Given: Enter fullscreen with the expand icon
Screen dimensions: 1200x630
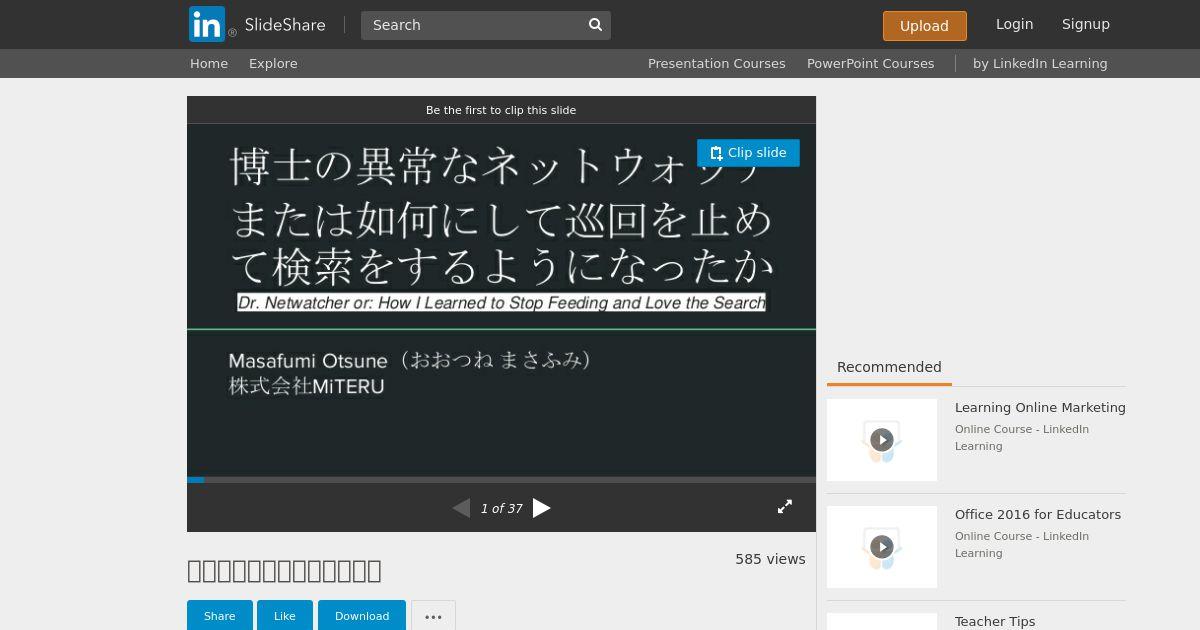Looking at the screenshot, I should pyautogui.click(x=785, y=507).
